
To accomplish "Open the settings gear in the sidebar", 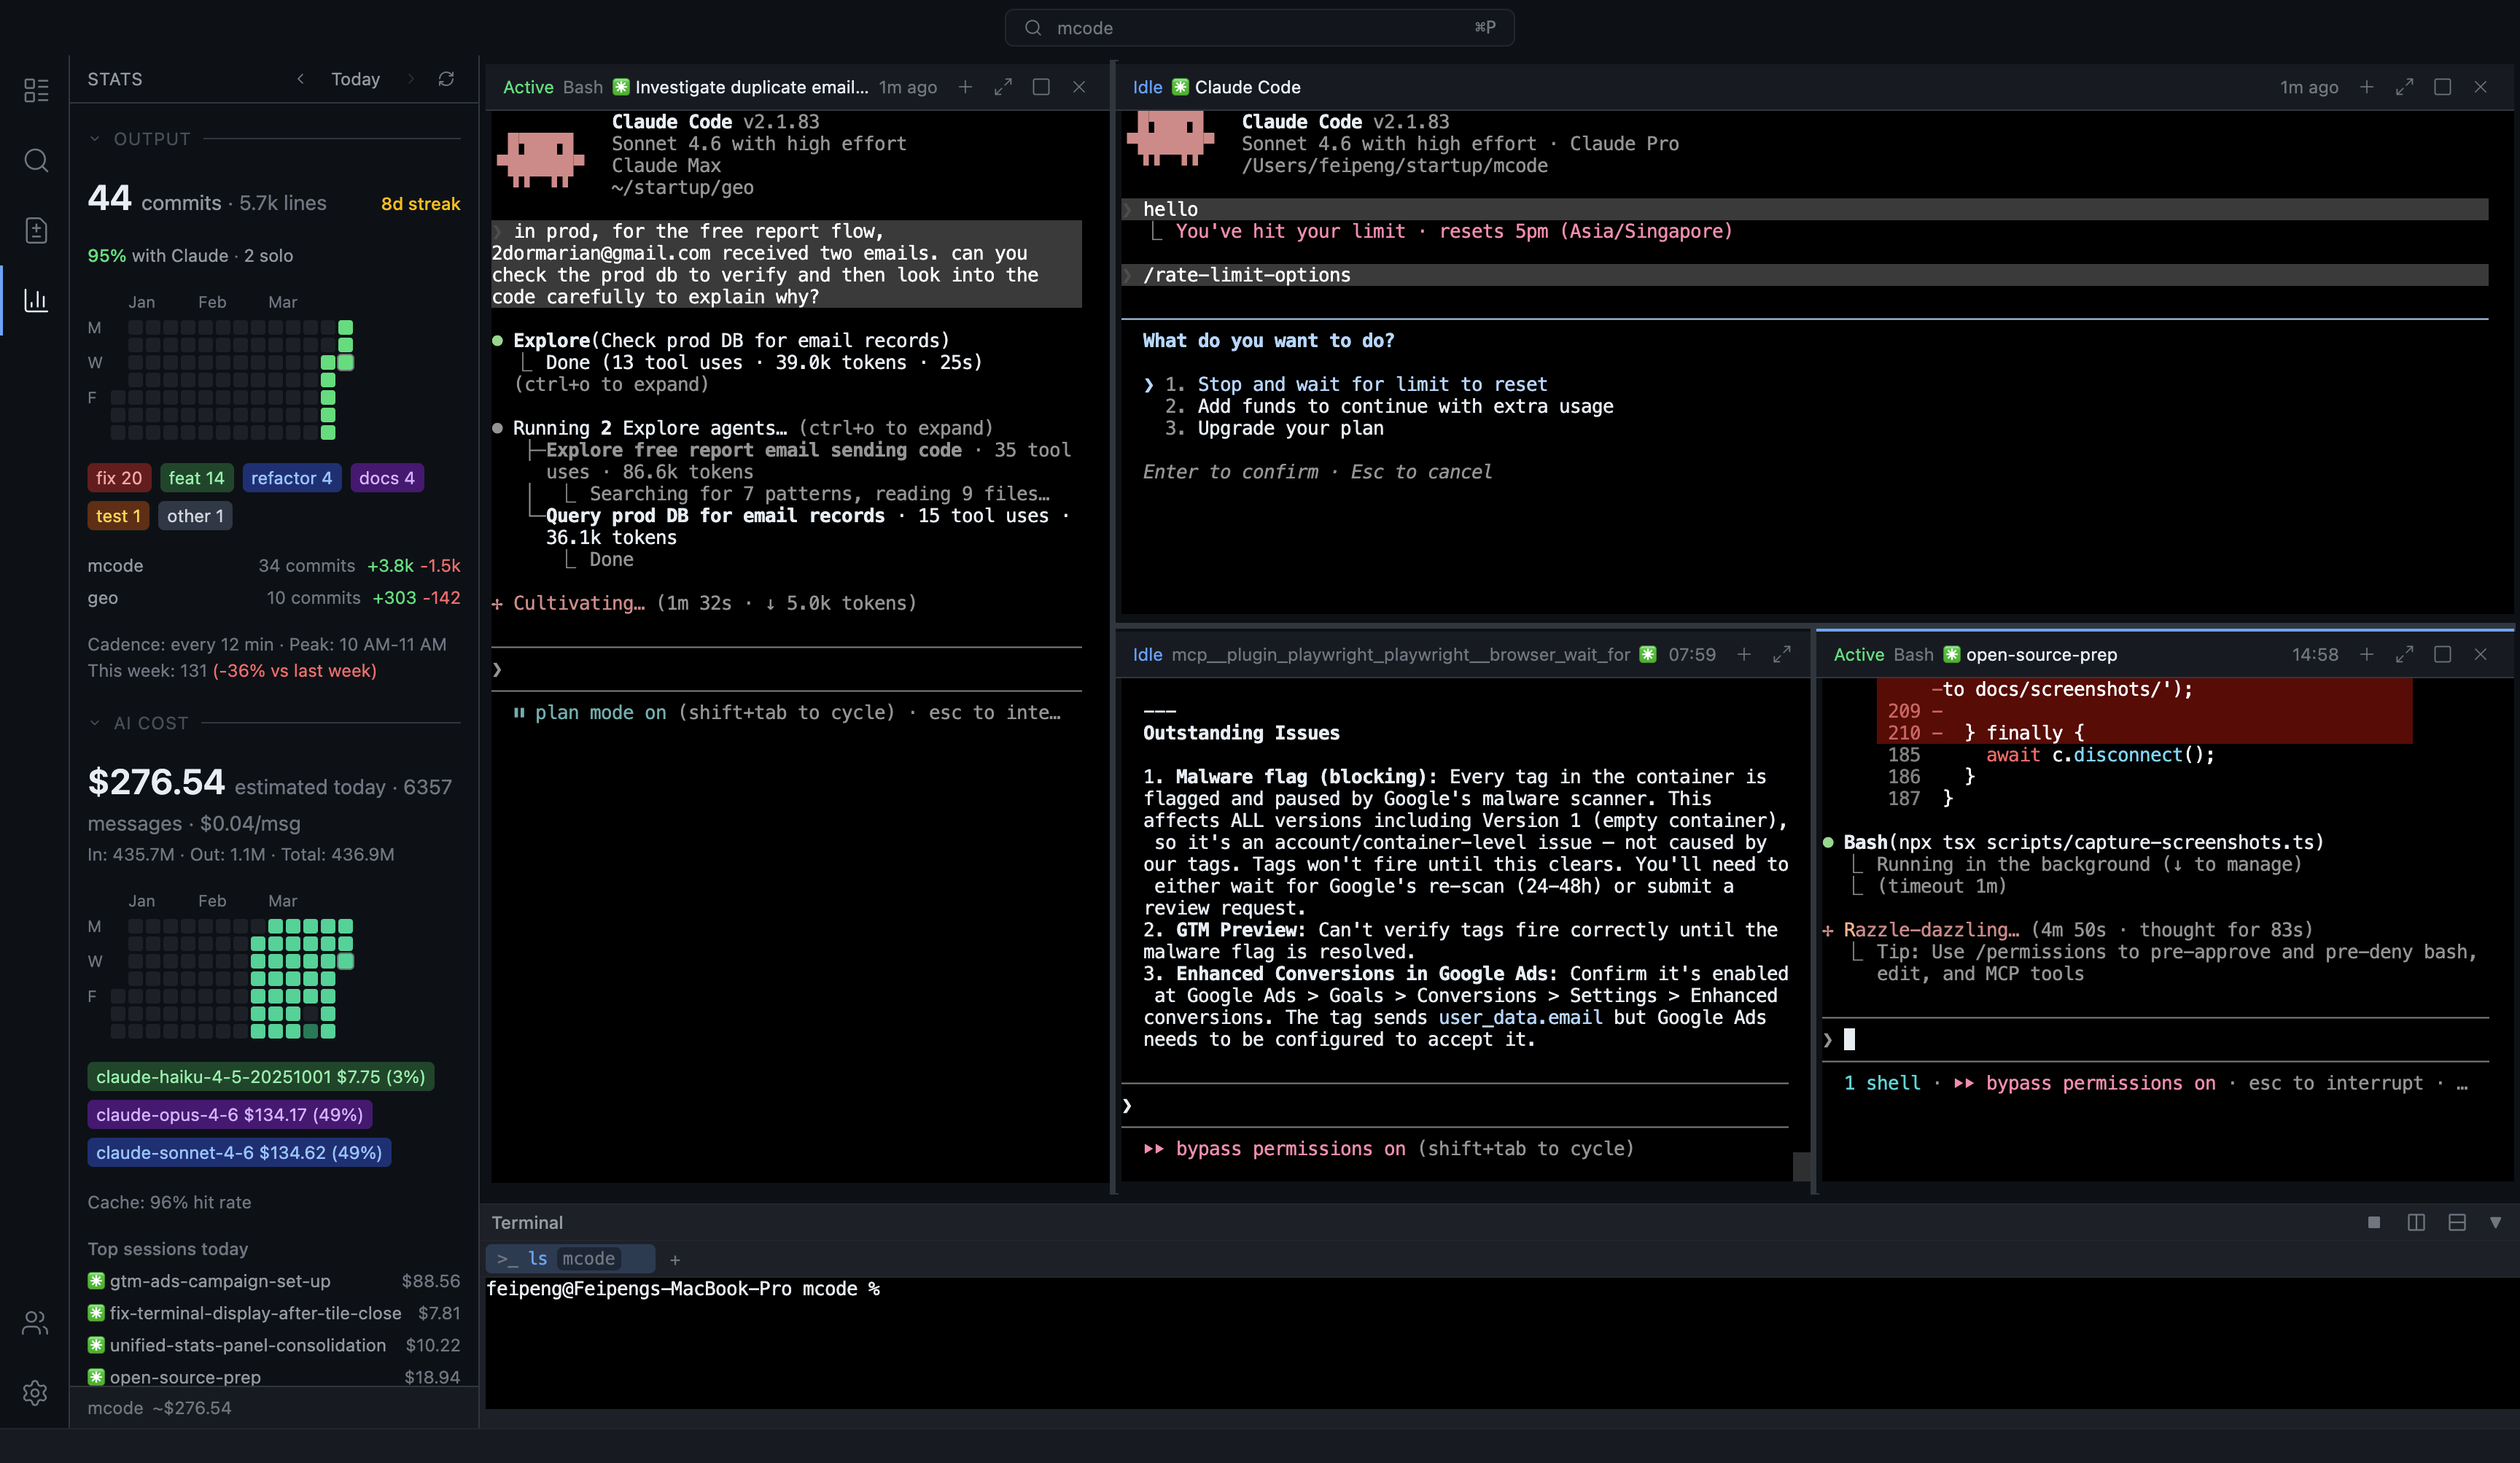I will pyautogui.click(x=36, y=1392).
